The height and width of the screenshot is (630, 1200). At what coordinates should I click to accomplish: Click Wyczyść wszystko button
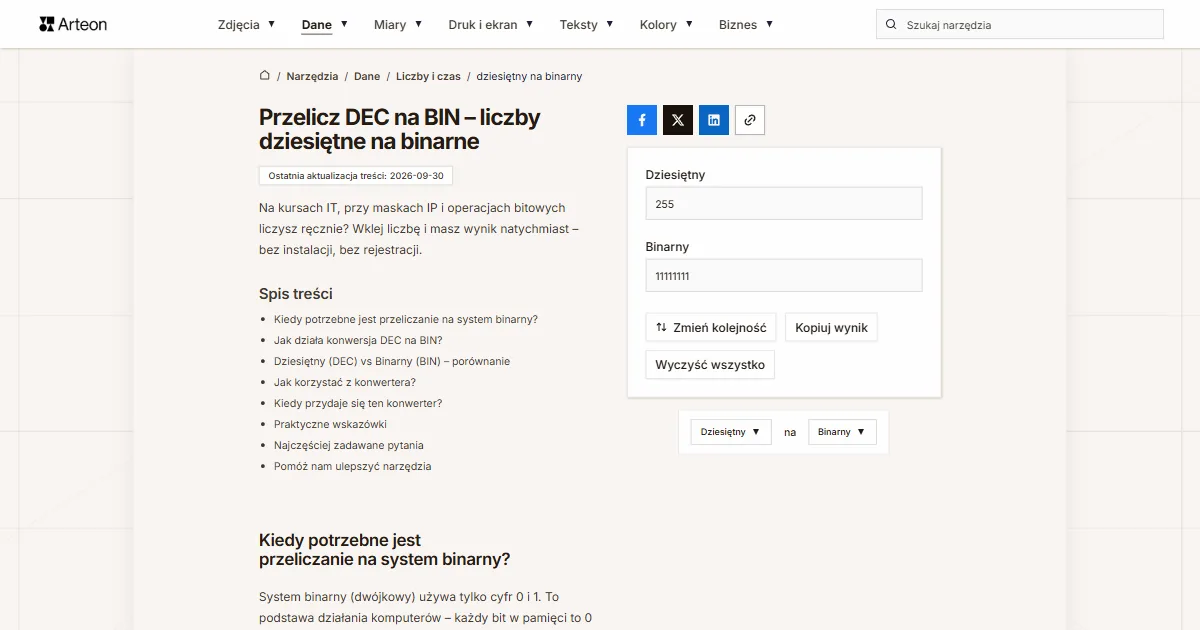click(710, 365)
